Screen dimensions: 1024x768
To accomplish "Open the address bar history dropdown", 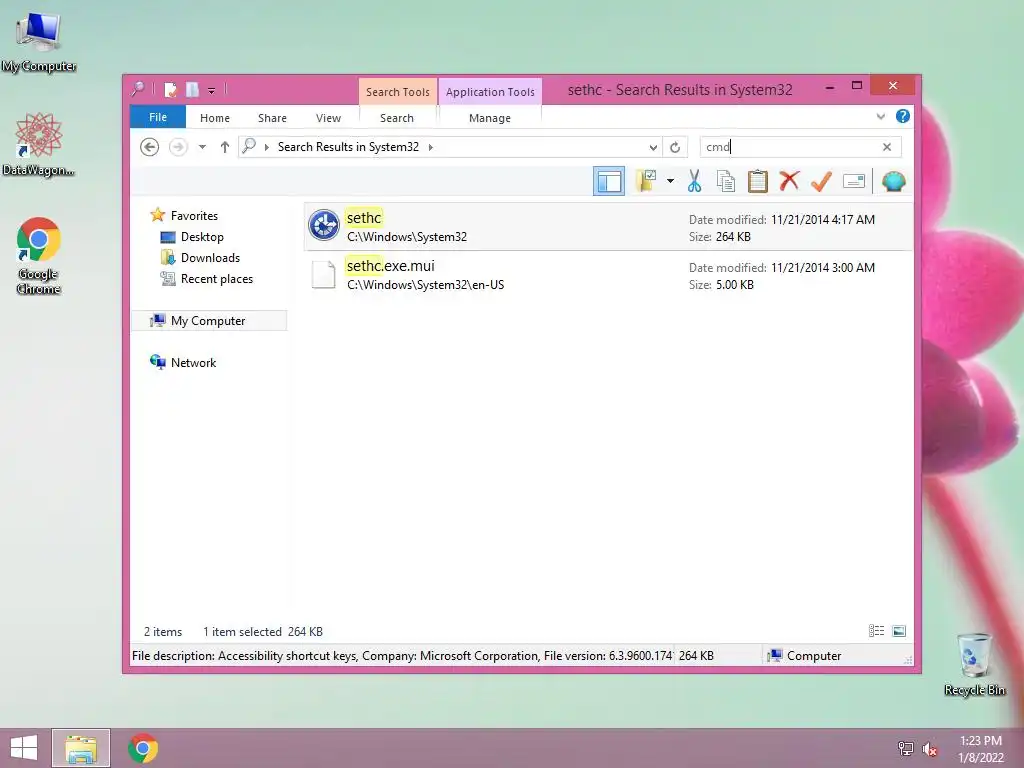I will pyautogui.click(x=653, y=148).
